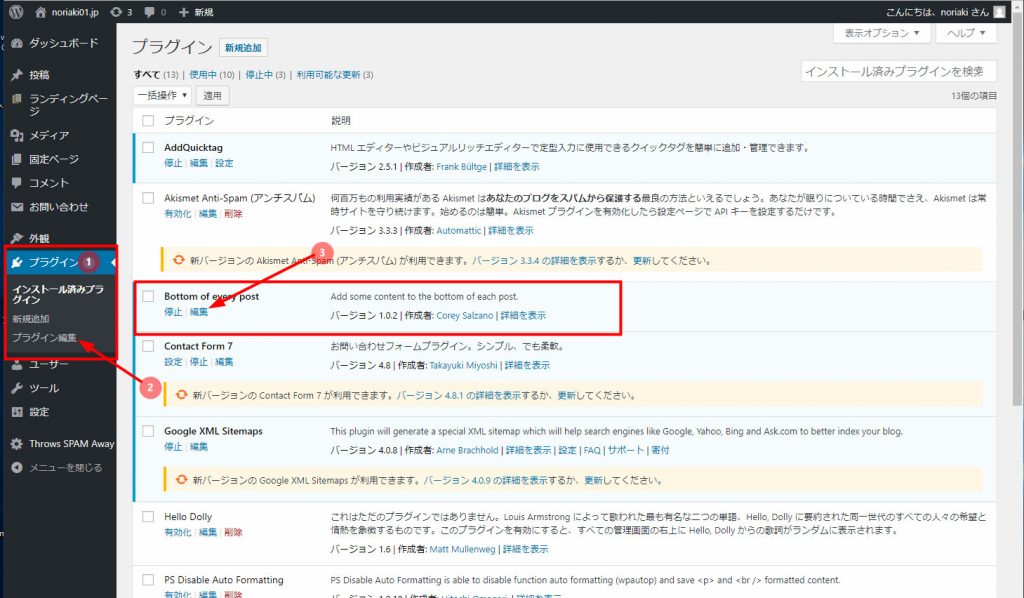This screenshot has width=1024, height=598.
Task: Click Akismet update notice refresh icon
Action: (178, 260)
